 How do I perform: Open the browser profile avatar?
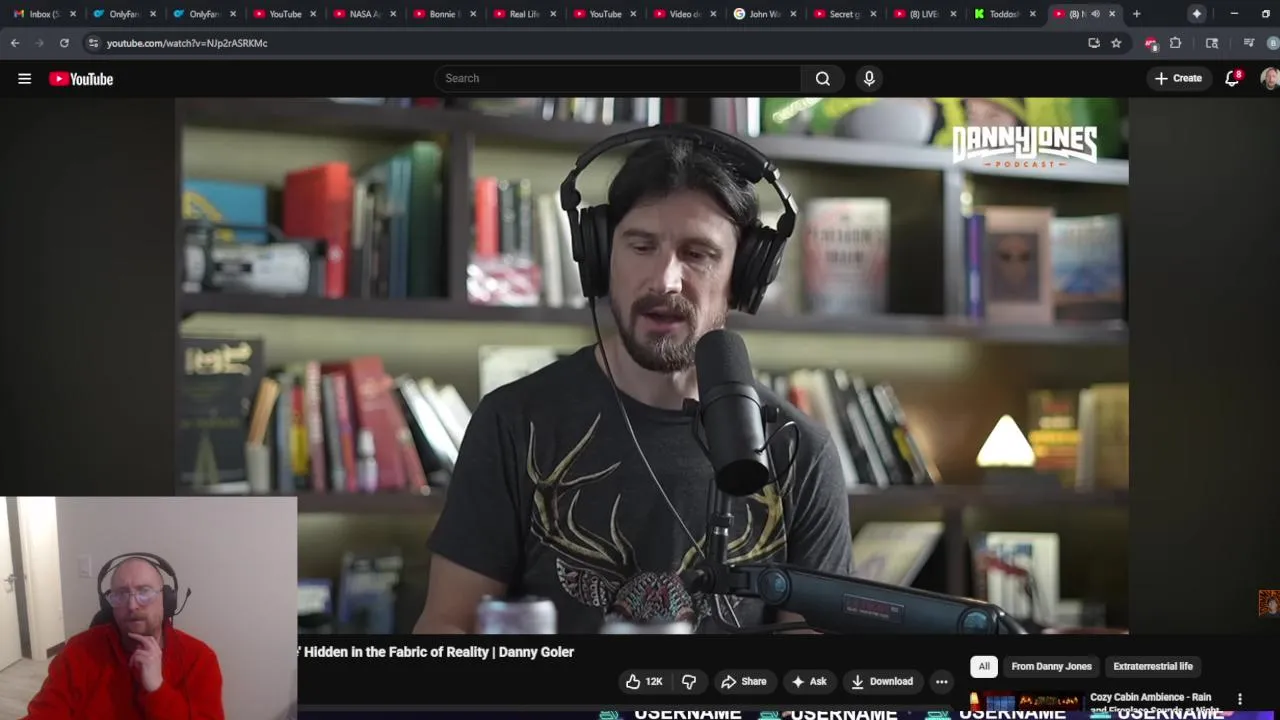click(x=1272, y=43)
